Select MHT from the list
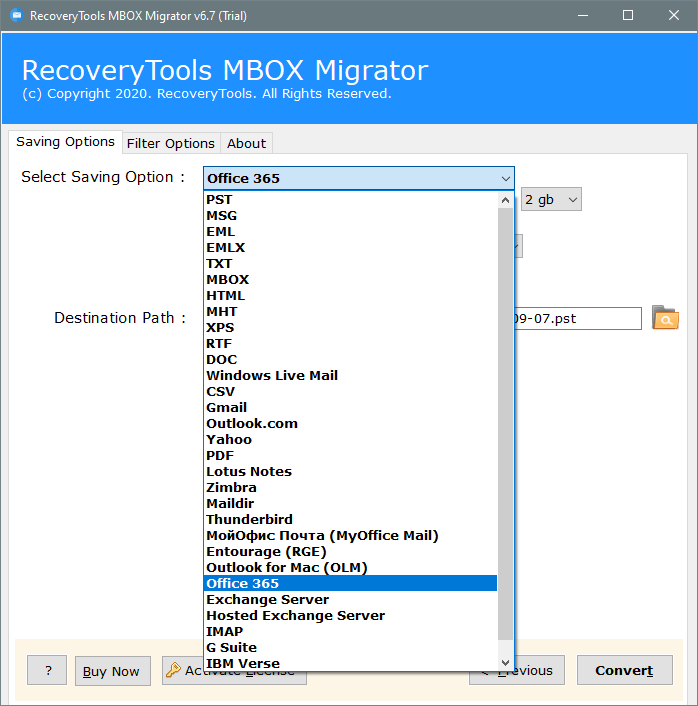The image size is (698, 706). [350, 312]
